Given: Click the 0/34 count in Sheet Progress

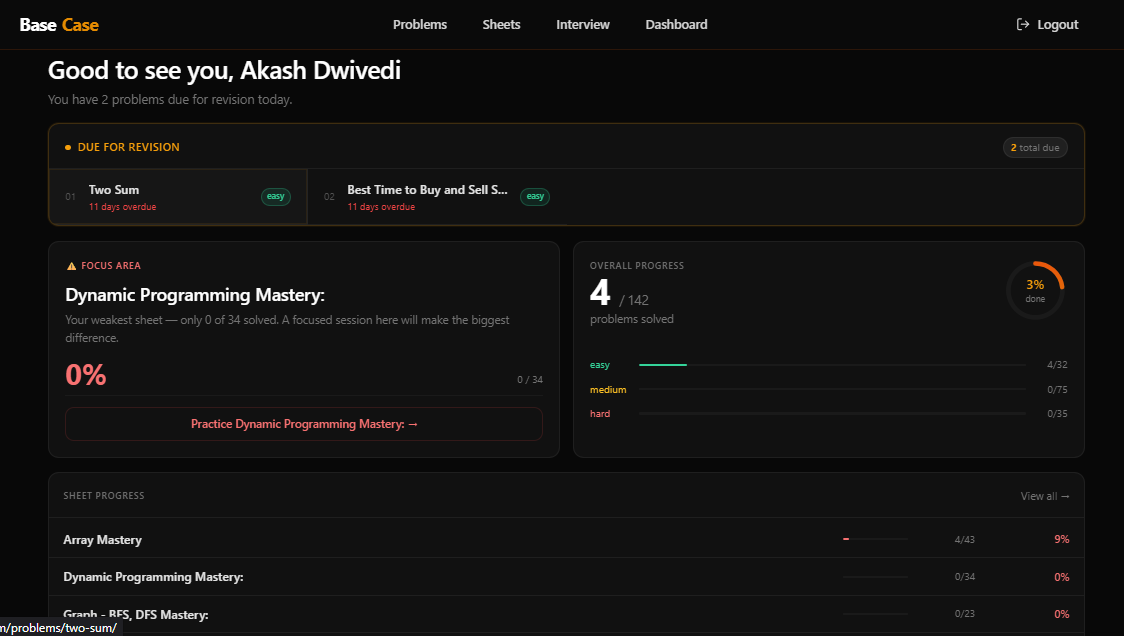Looking at the screenshot, I should tap(964, 576).
